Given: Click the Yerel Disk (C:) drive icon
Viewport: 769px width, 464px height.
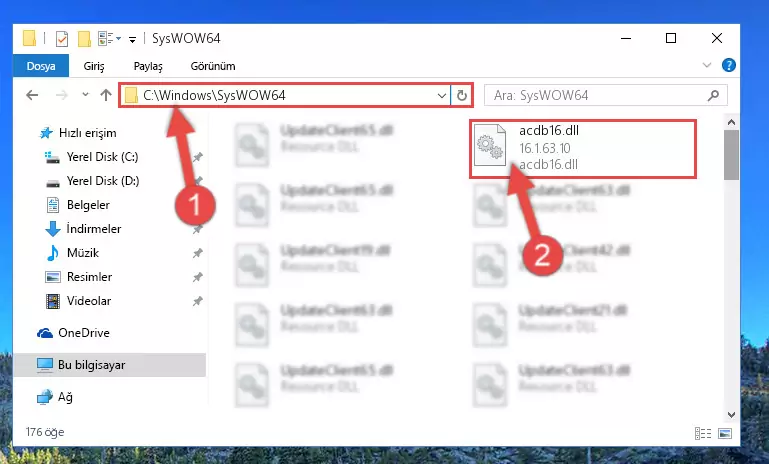Looking at the screenshot, I should point(52,157).
